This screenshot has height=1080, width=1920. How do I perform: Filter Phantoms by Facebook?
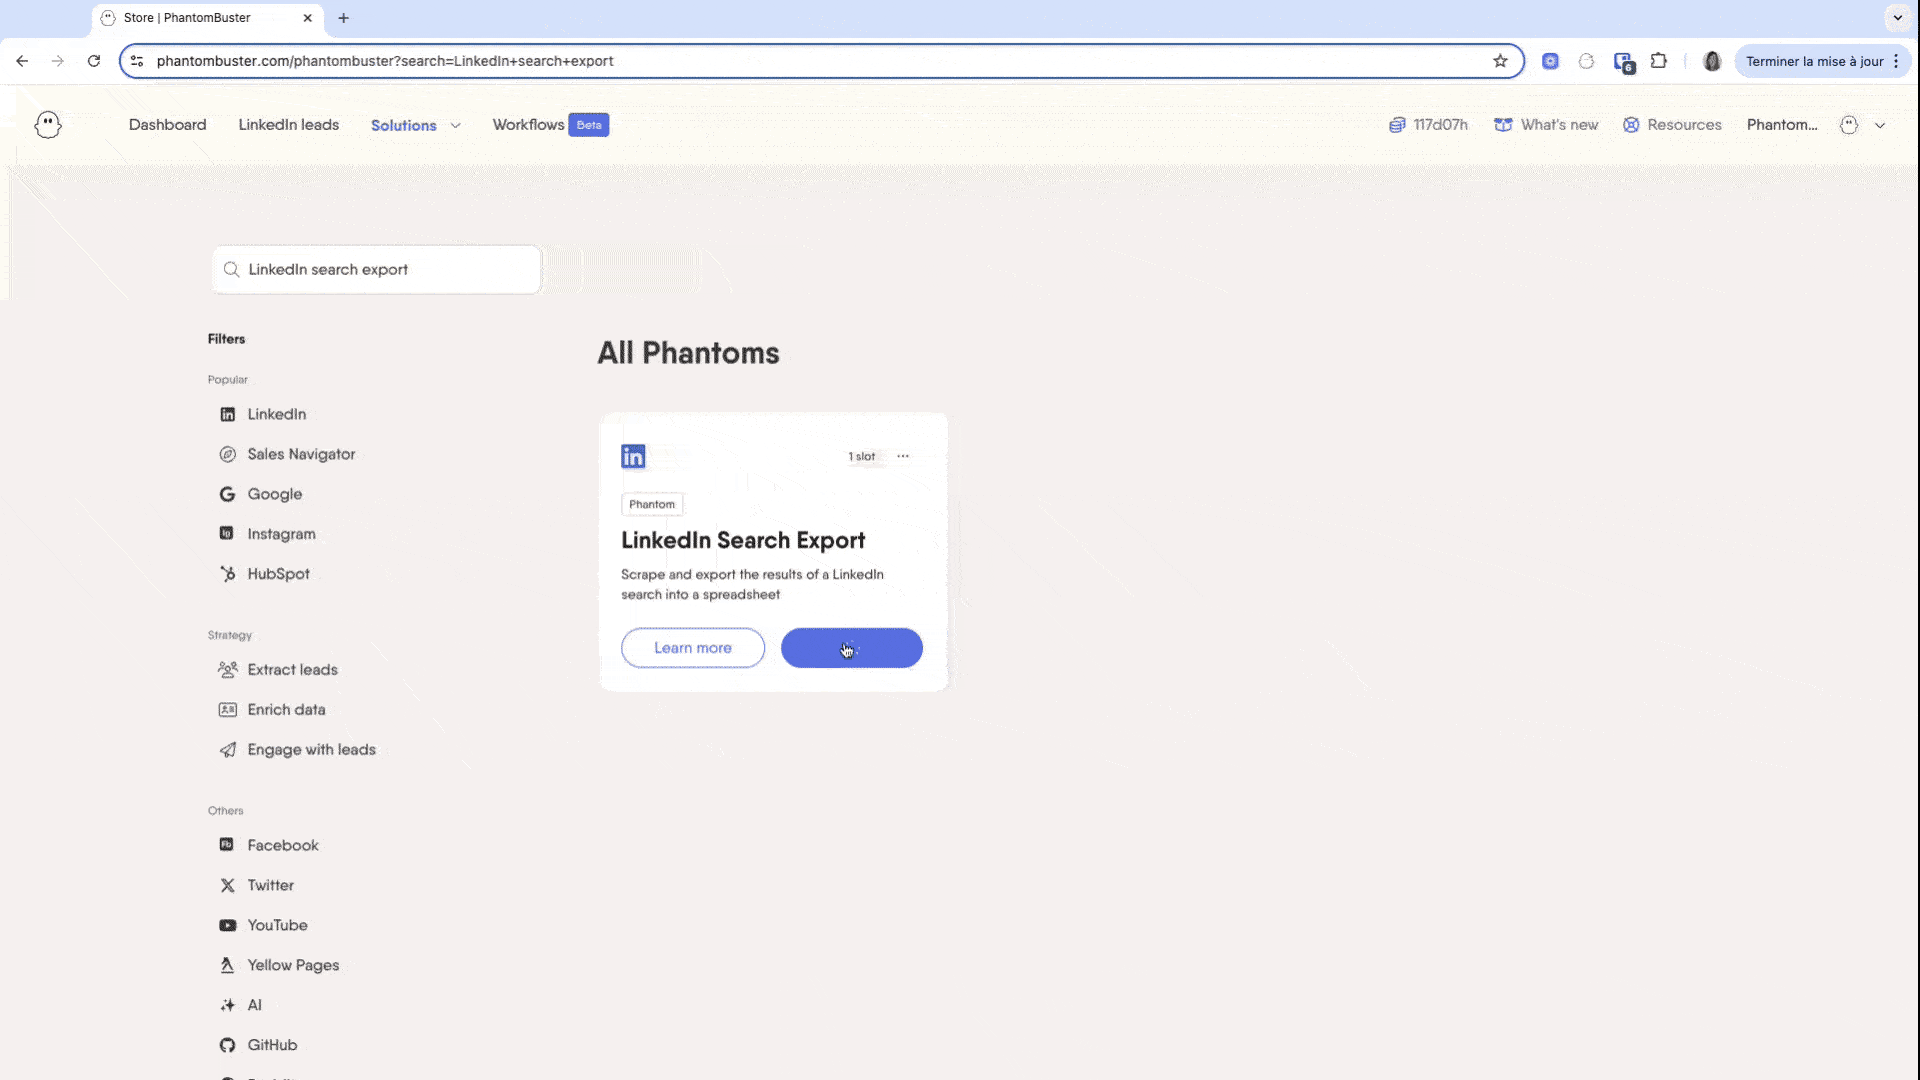tap(268, 845)
